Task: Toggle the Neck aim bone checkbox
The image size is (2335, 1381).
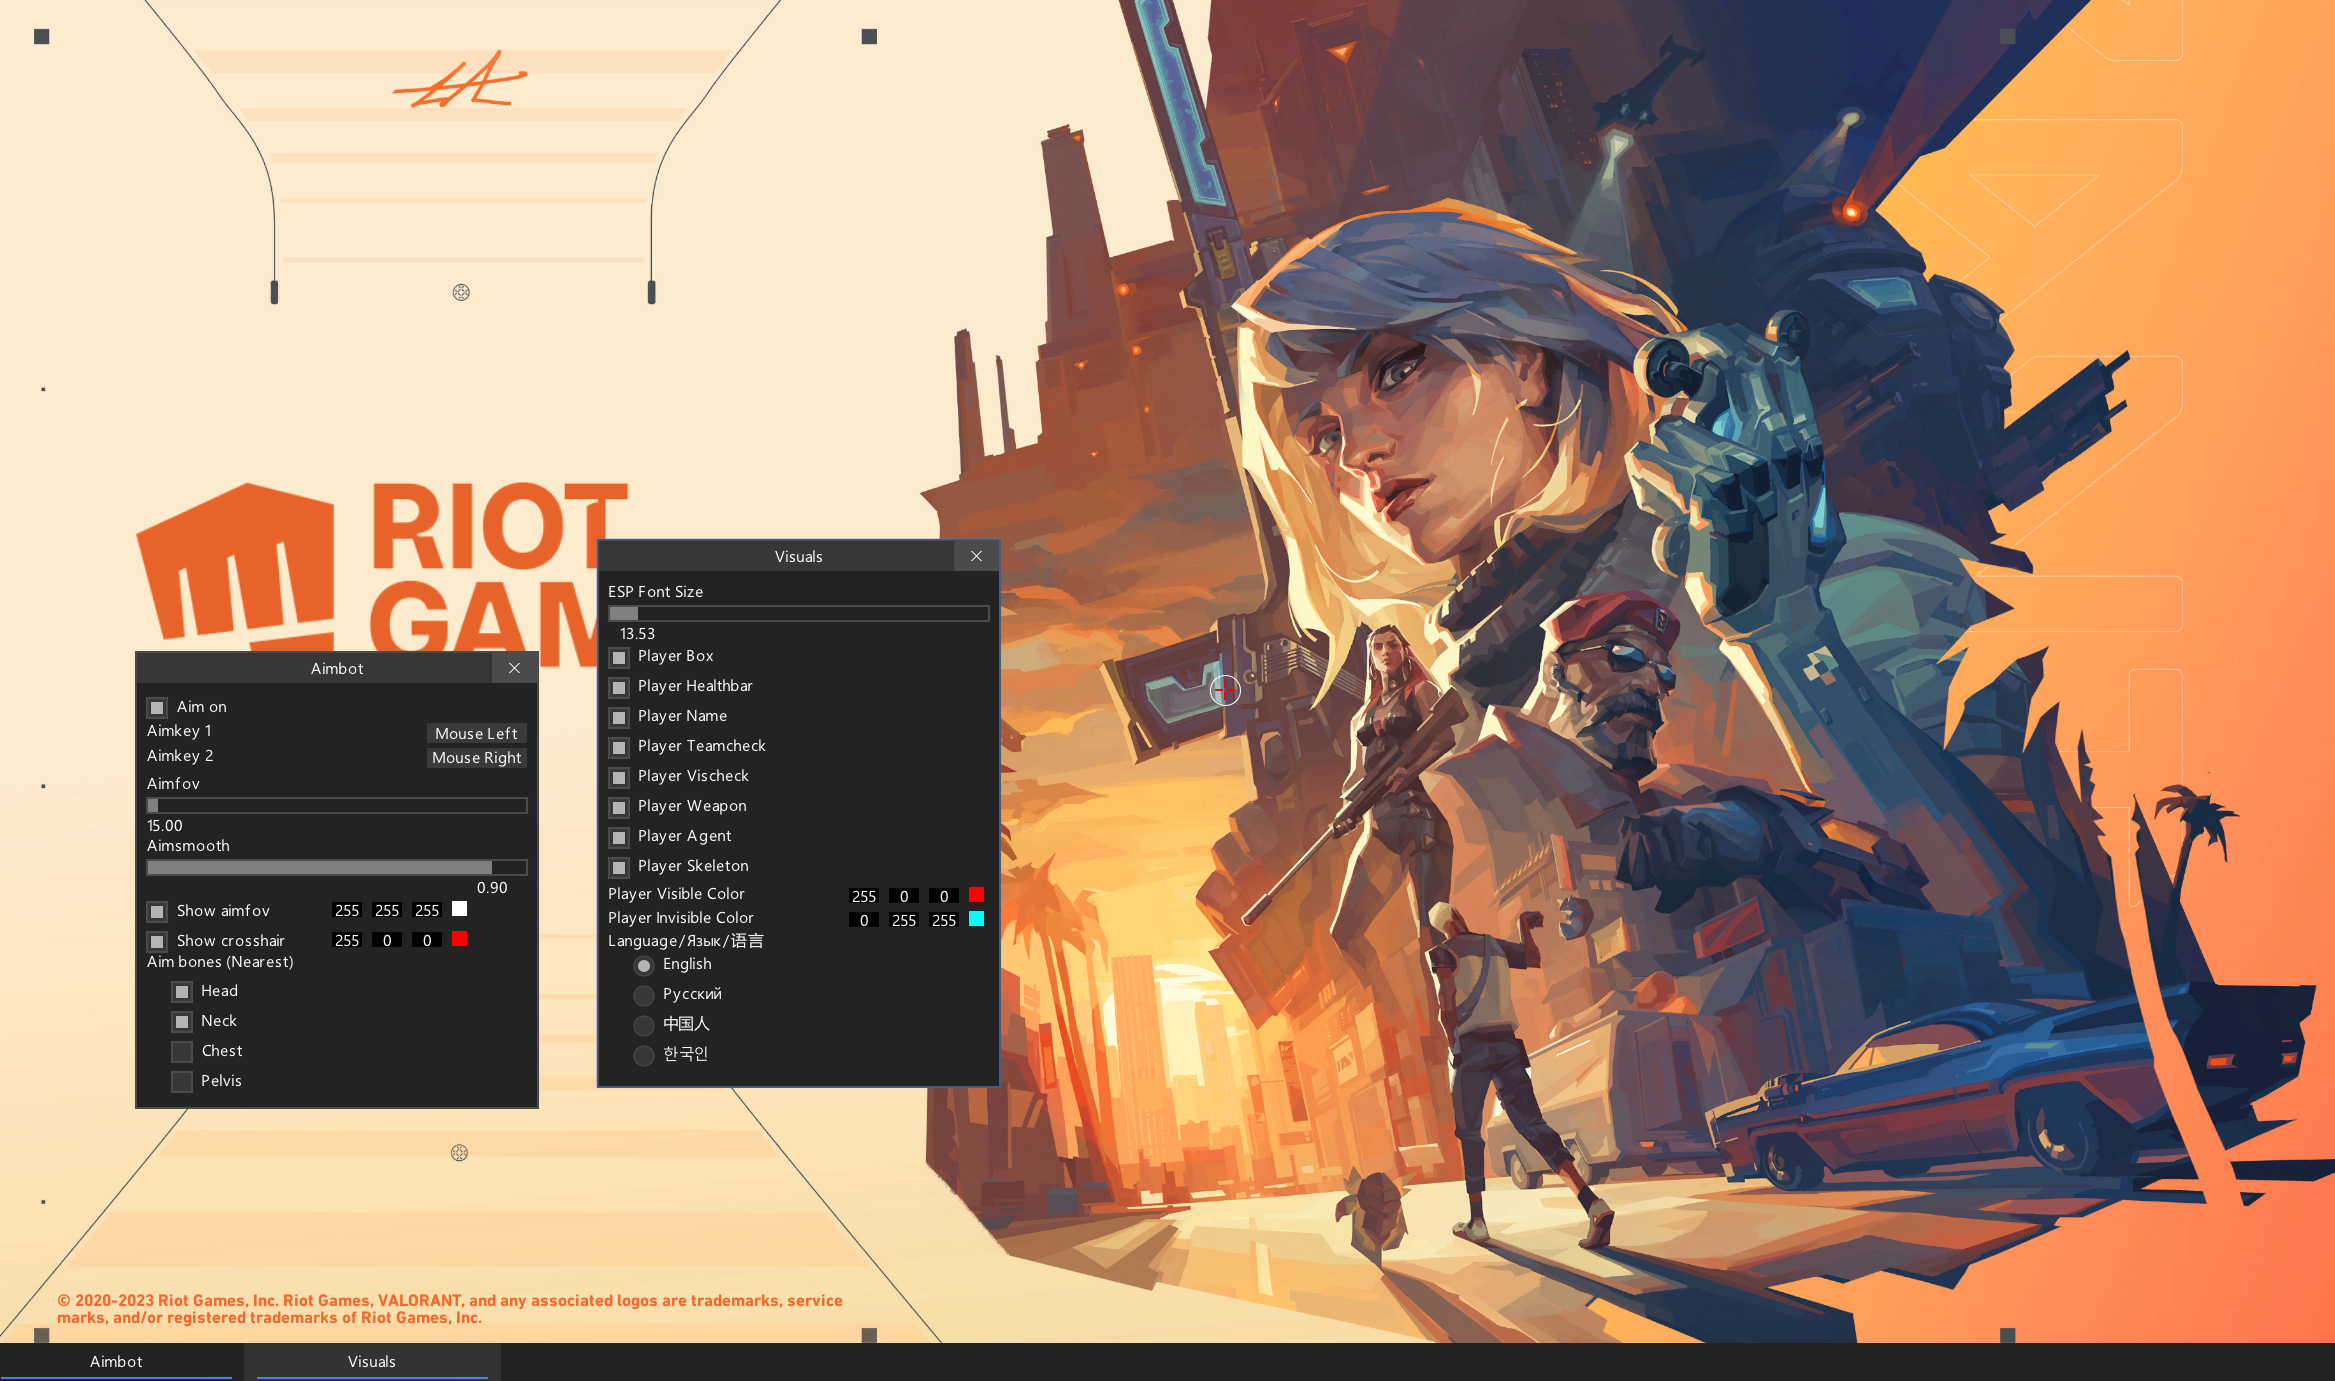Action: (x=182, y=1022)
